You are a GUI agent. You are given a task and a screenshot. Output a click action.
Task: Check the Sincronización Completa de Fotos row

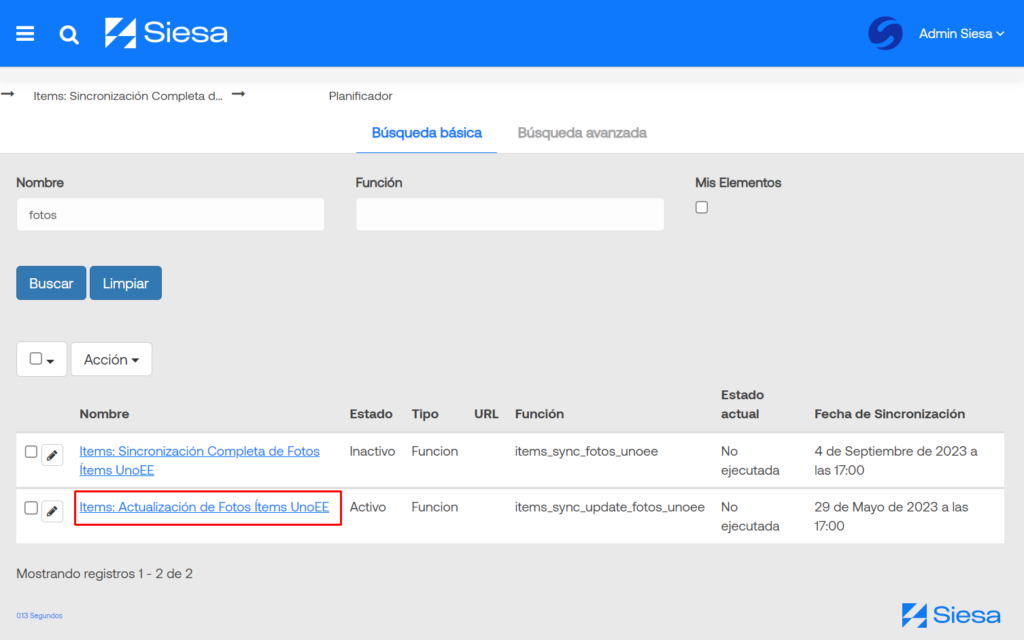click(x=31, y=451)
